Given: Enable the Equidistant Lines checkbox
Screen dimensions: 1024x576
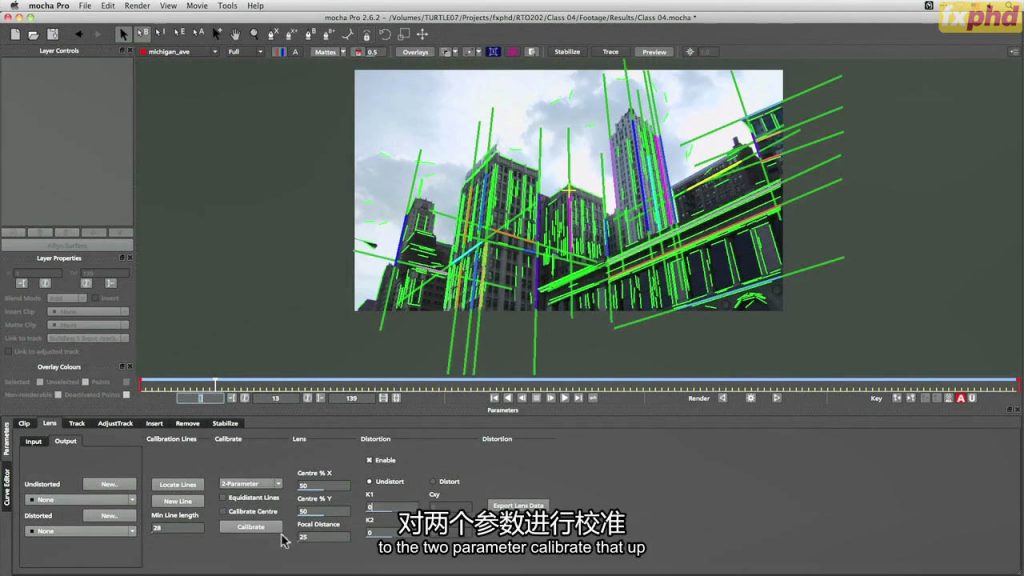Looking at the screenshot, I should click(222, 497).
